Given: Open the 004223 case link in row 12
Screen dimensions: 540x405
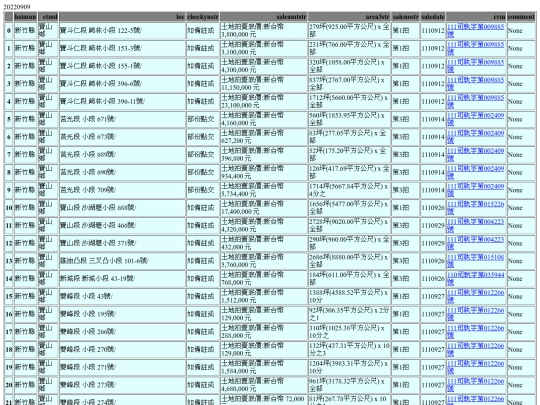Looking at the screenshot, I should 475,243.
